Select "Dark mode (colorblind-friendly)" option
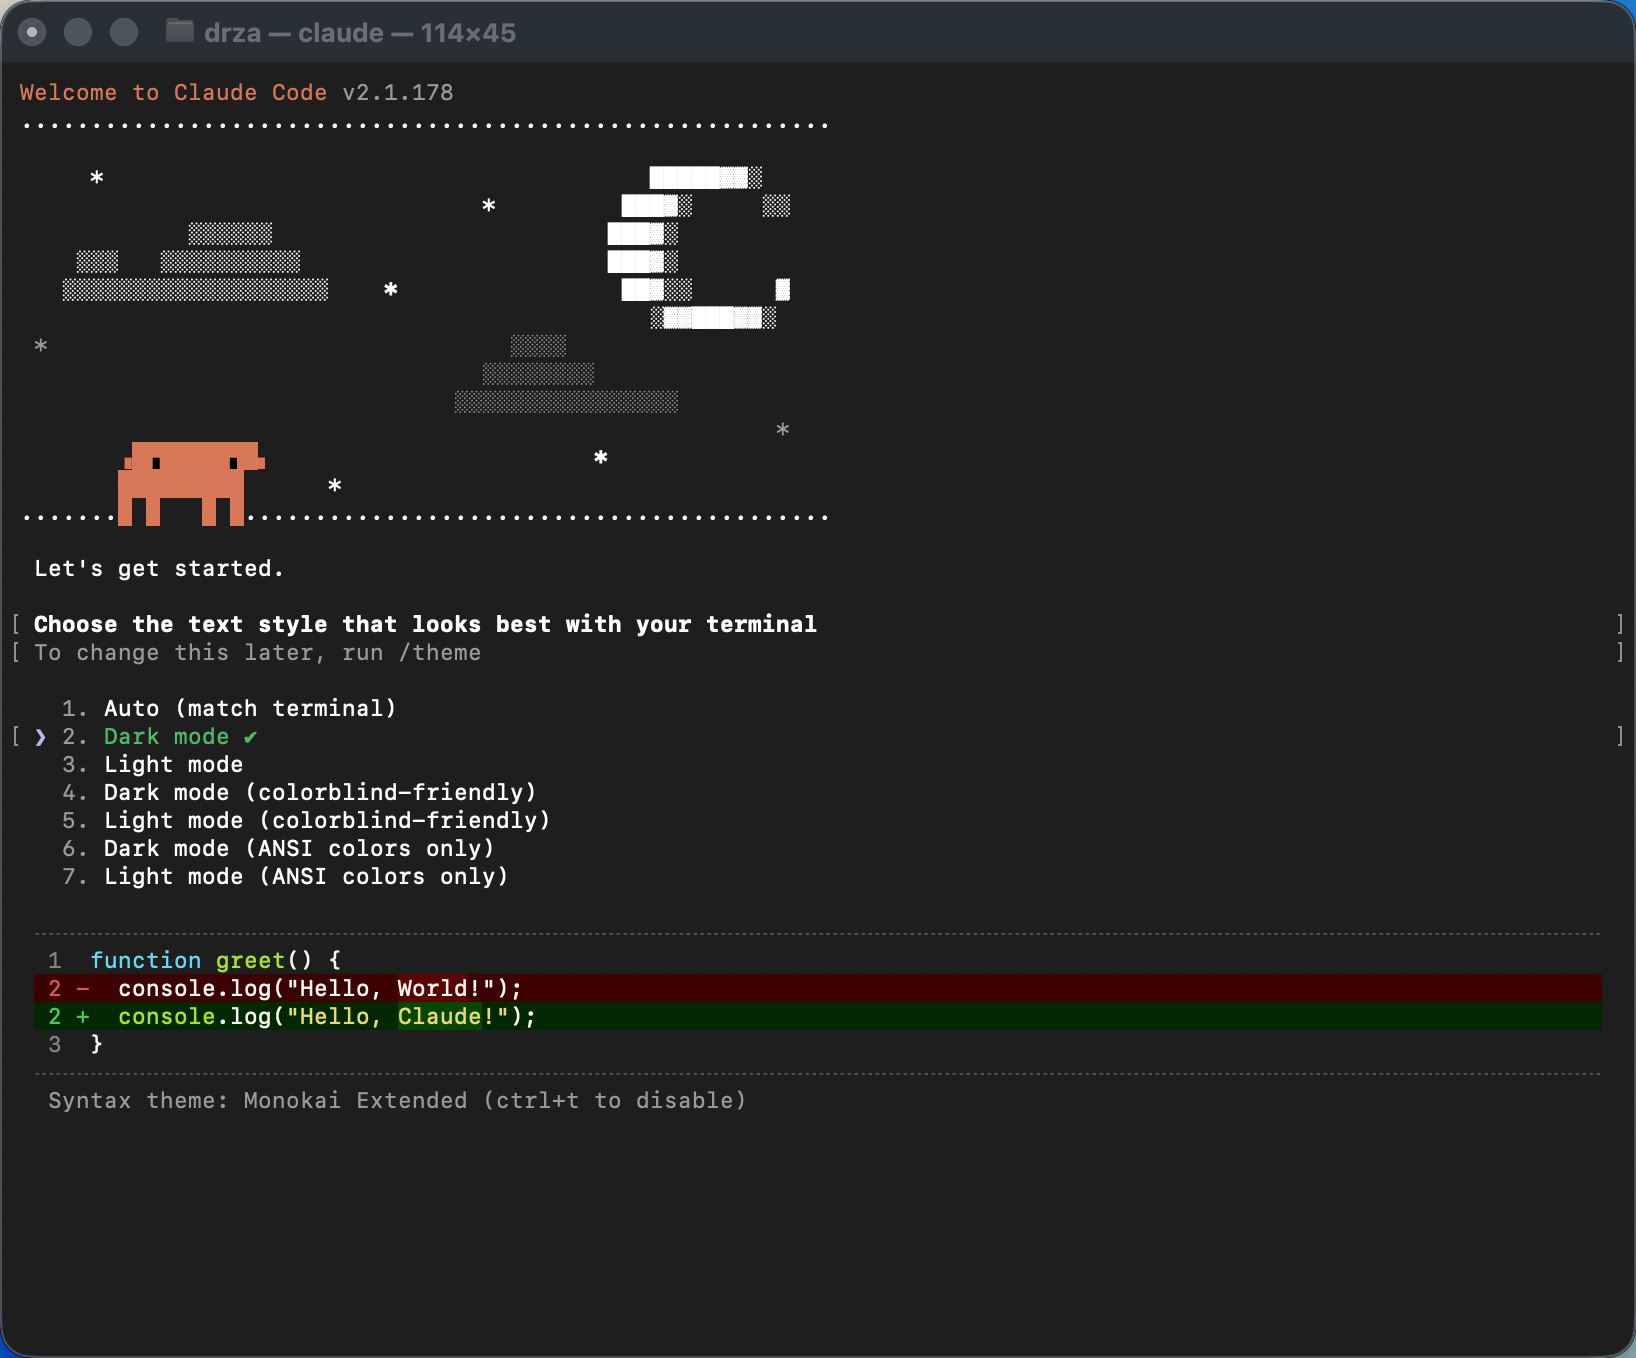This screenshot has width=1636, height=1358. (299, 793)
